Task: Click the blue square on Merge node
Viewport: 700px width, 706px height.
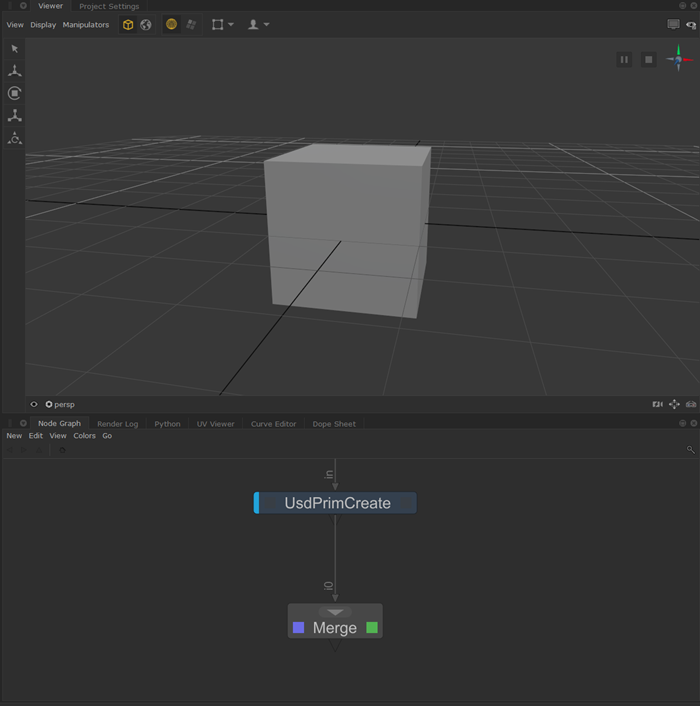Action: point(298,628)
